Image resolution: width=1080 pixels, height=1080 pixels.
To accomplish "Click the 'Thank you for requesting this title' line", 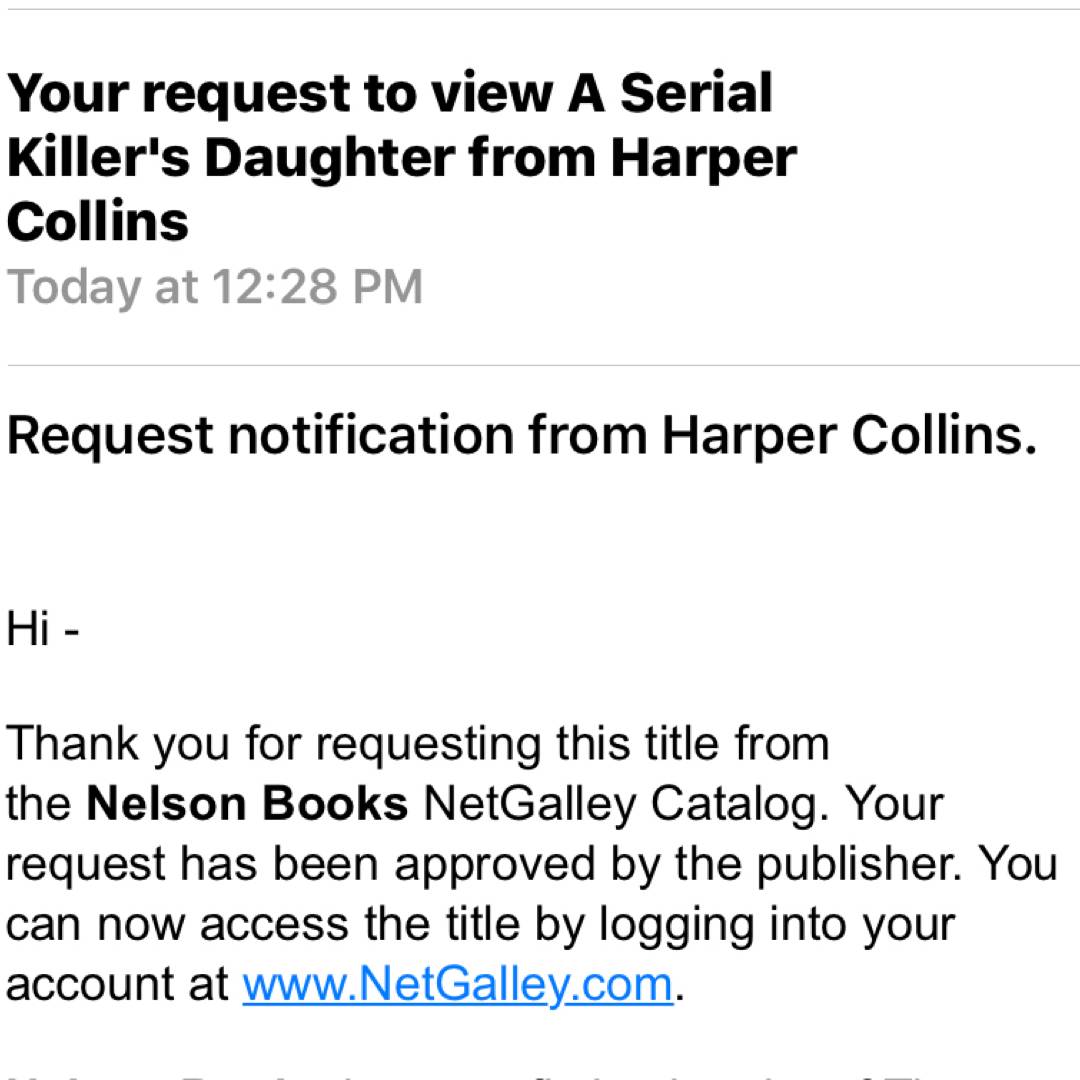I will (x=418, y=745).
